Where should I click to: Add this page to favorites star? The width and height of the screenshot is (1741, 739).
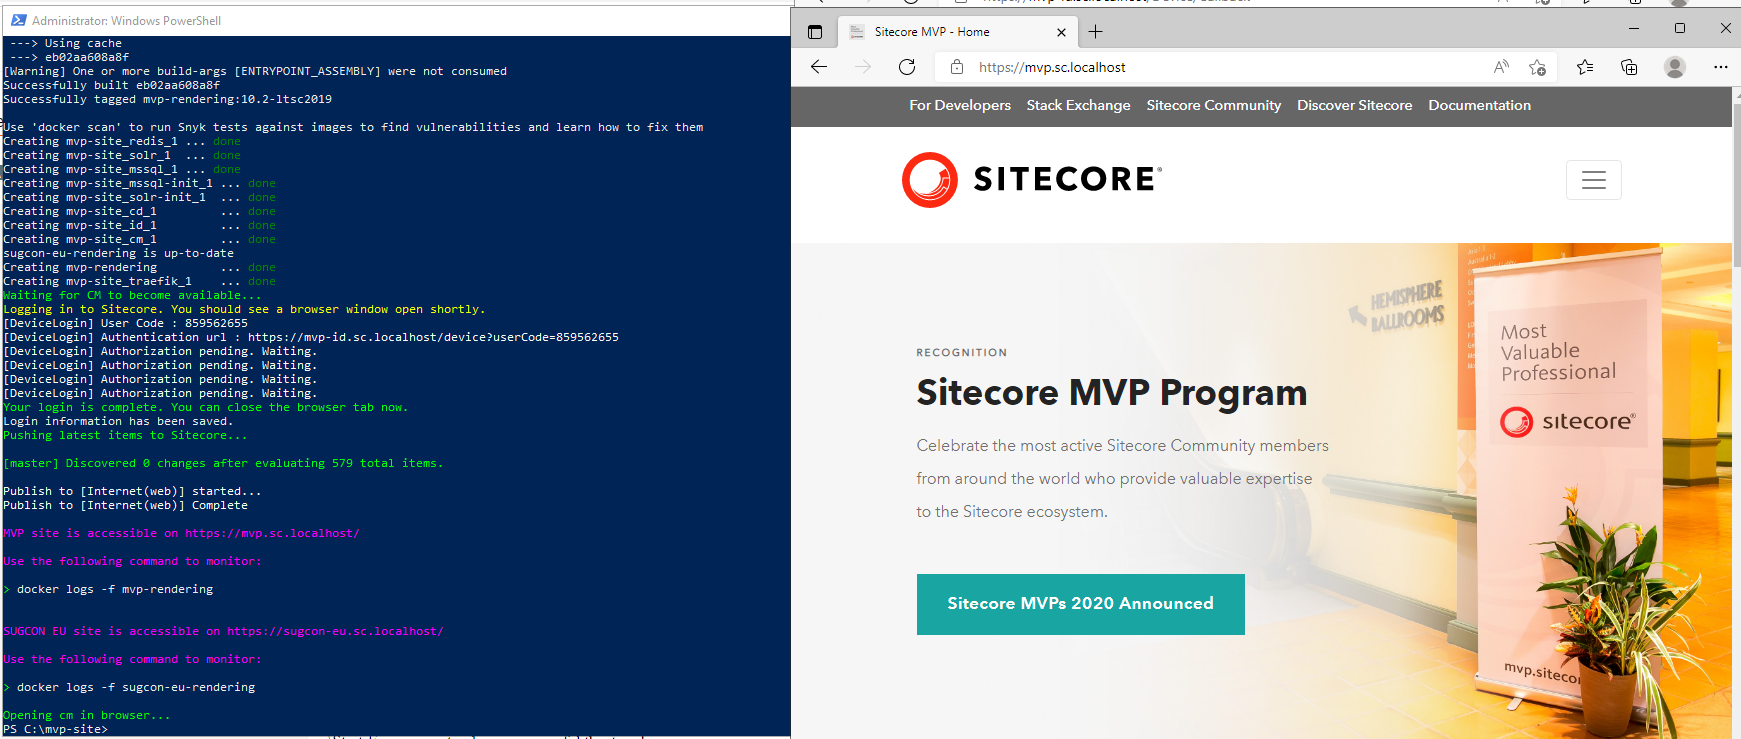[x=1537, y=67]
